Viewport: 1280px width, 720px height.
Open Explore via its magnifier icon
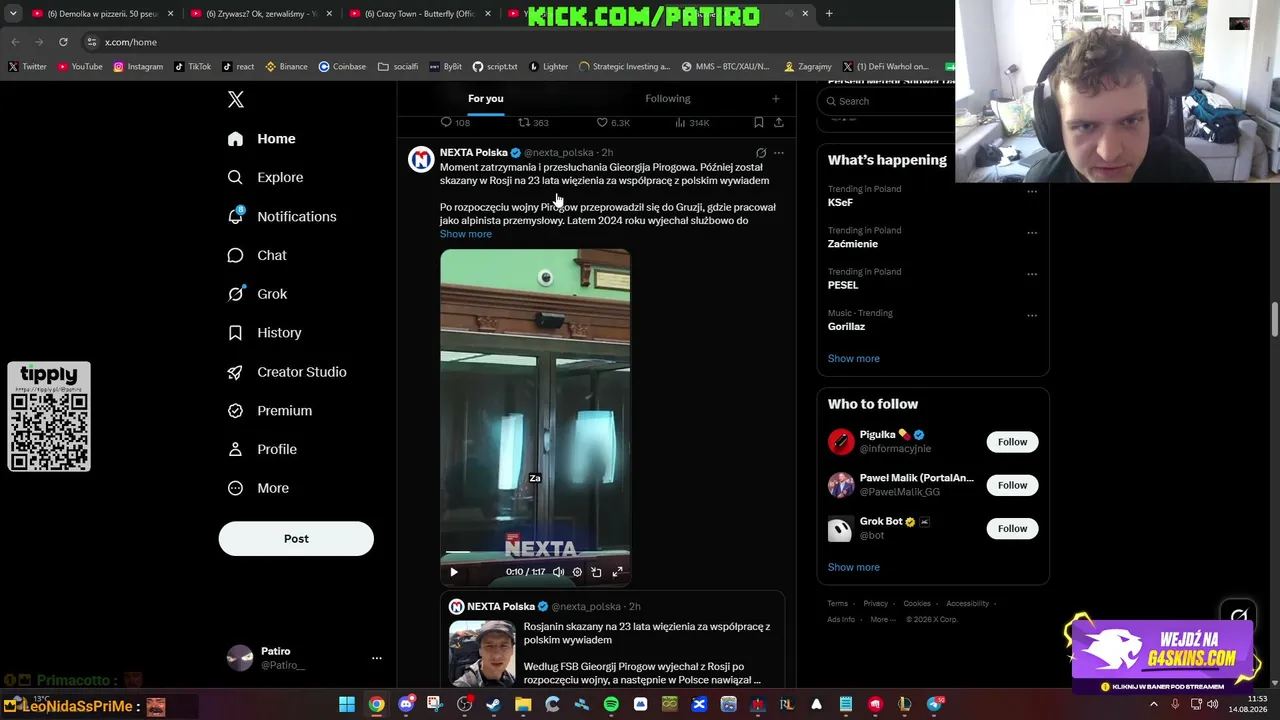click(235, 177)
